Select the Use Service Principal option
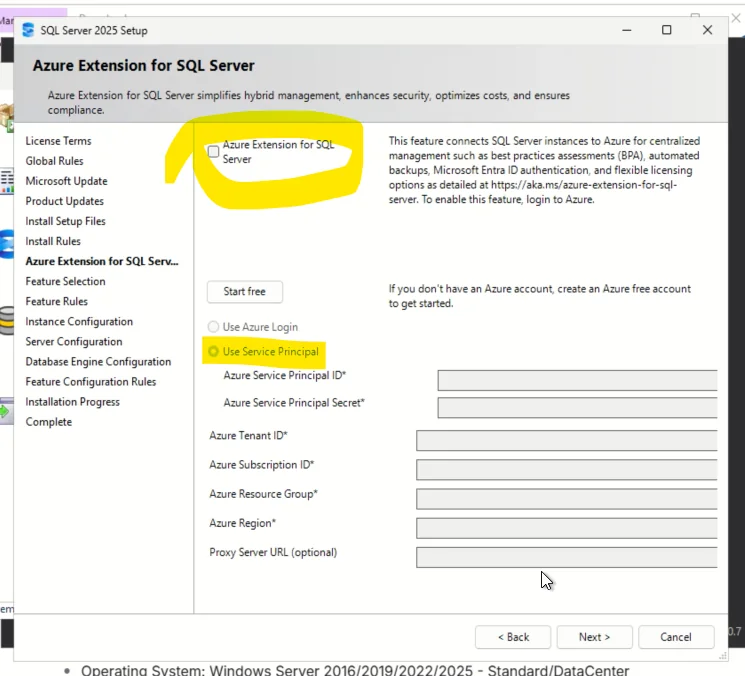This screenshot has height=676, width=745. pos(213,352)
